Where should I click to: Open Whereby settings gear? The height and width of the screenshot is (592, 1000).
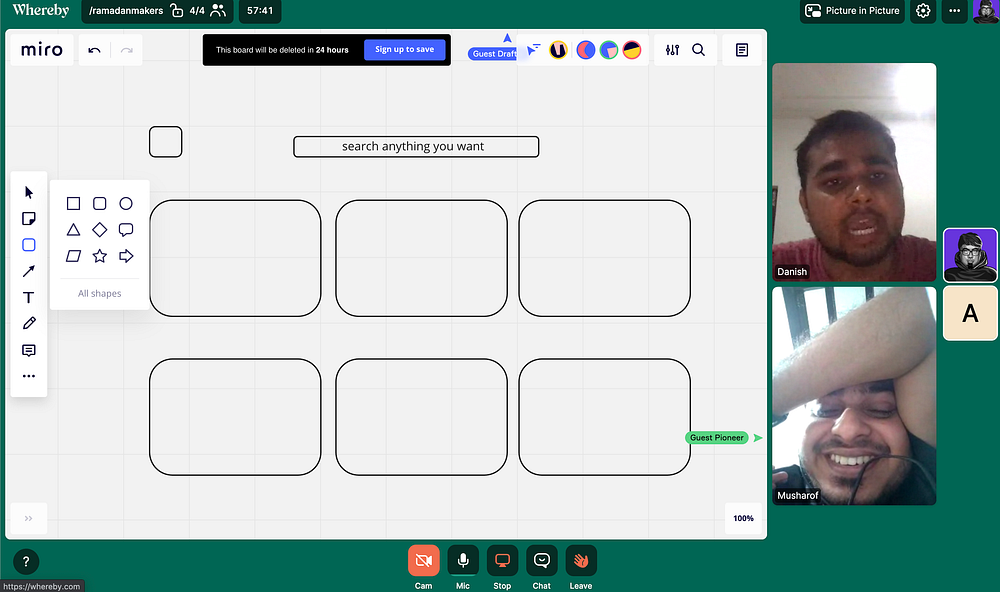(x=923, y=11)
